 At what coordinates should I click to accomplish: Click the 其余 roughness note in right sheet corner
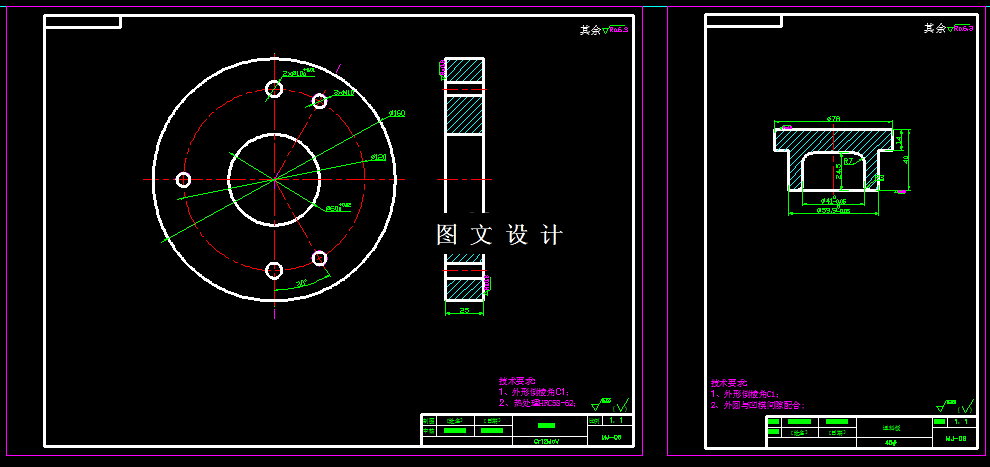pyautogui.click(x=948, y=28)
